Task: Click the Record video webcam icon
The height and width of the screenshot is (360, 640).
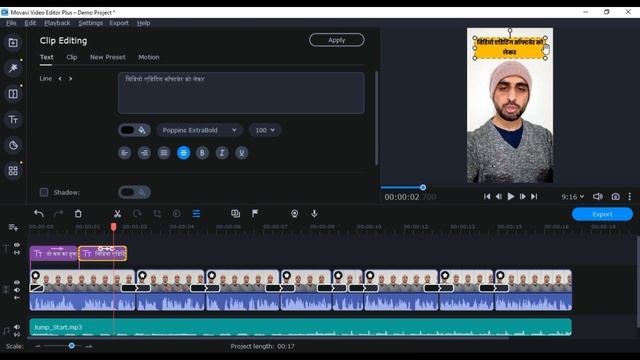Action: 294,213
